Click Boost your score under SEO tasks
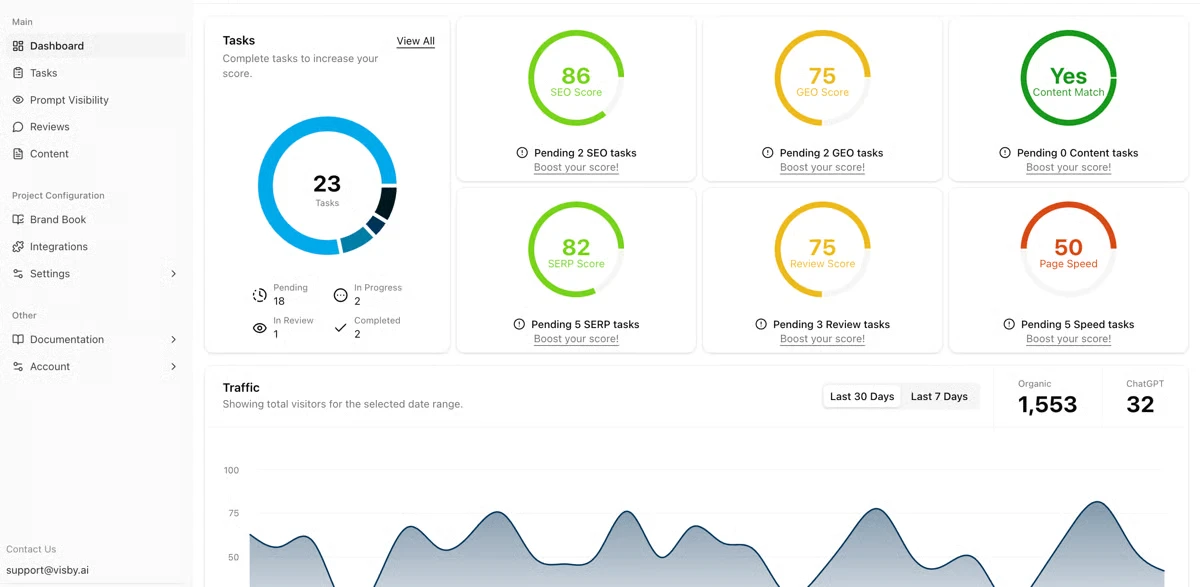The width and height of the screenshot is (1200, 587). coord(576,168)
